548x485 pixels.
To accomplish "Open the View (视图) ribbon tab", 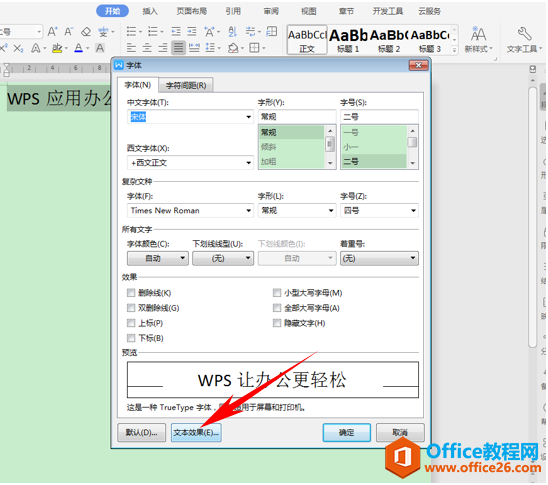I will tap(309, 11).
